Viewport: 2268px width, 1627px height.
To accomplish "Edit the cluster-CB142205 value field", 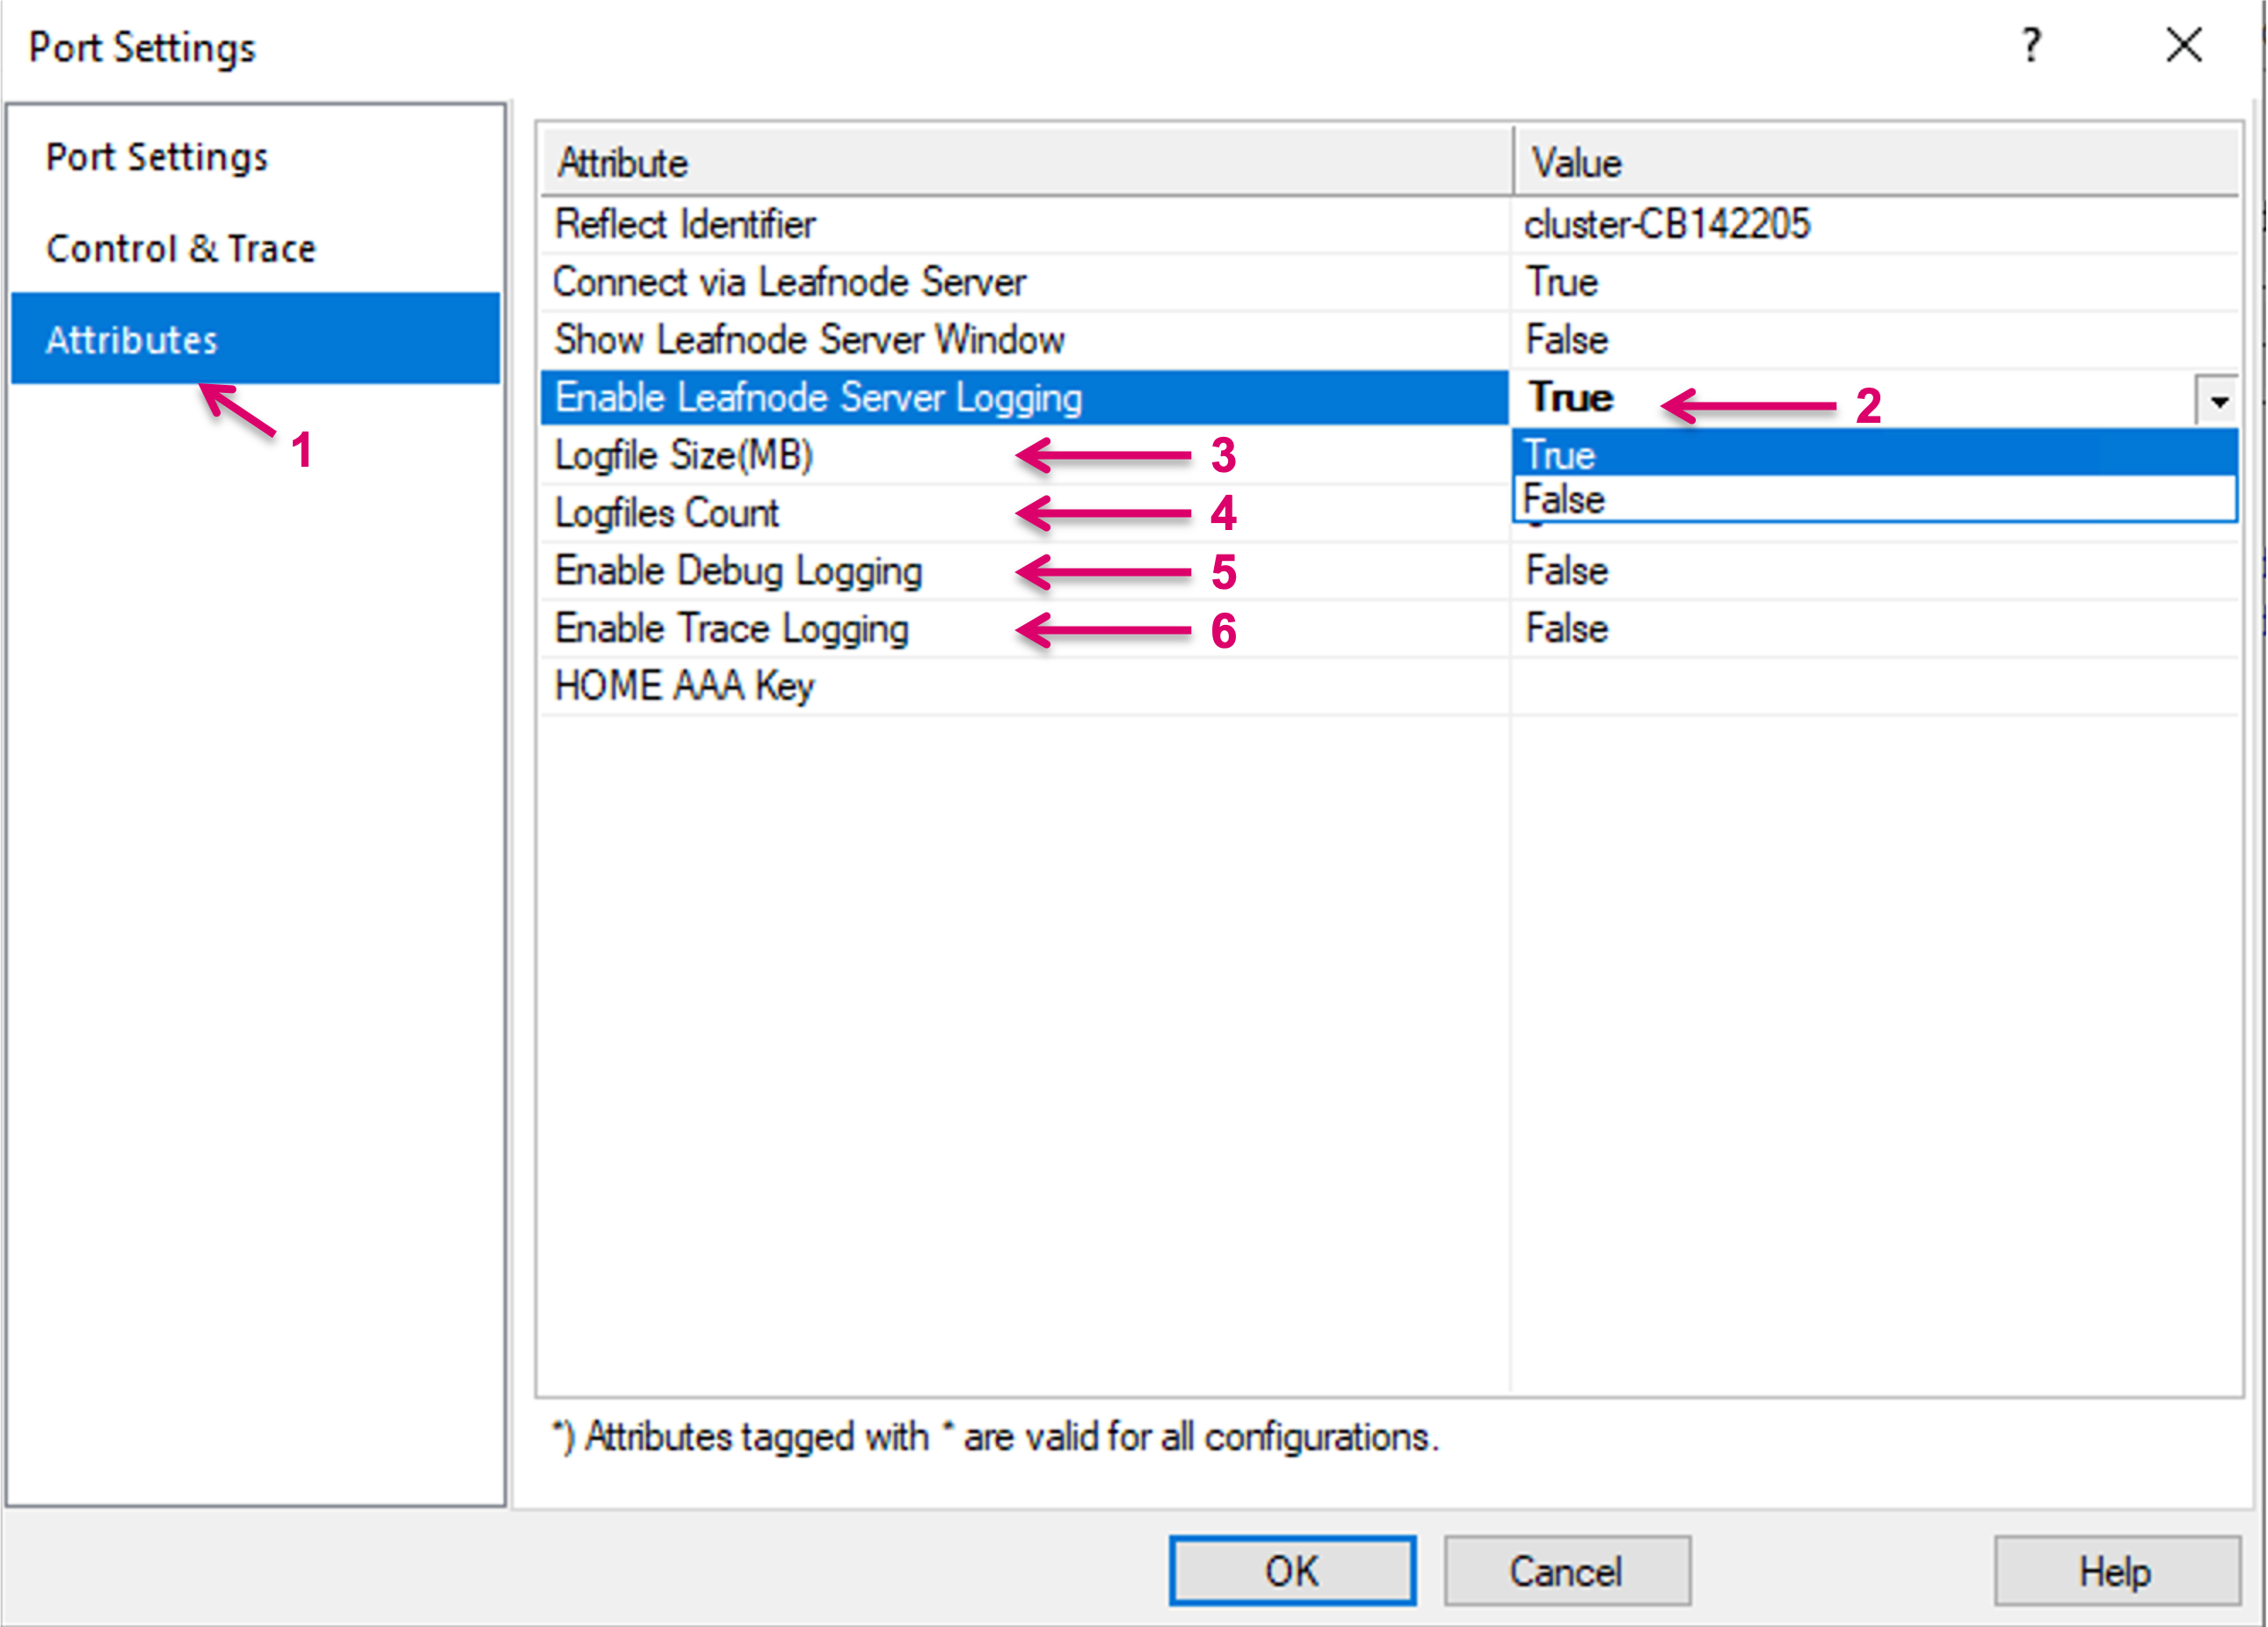I will (x=1668, y=224).
